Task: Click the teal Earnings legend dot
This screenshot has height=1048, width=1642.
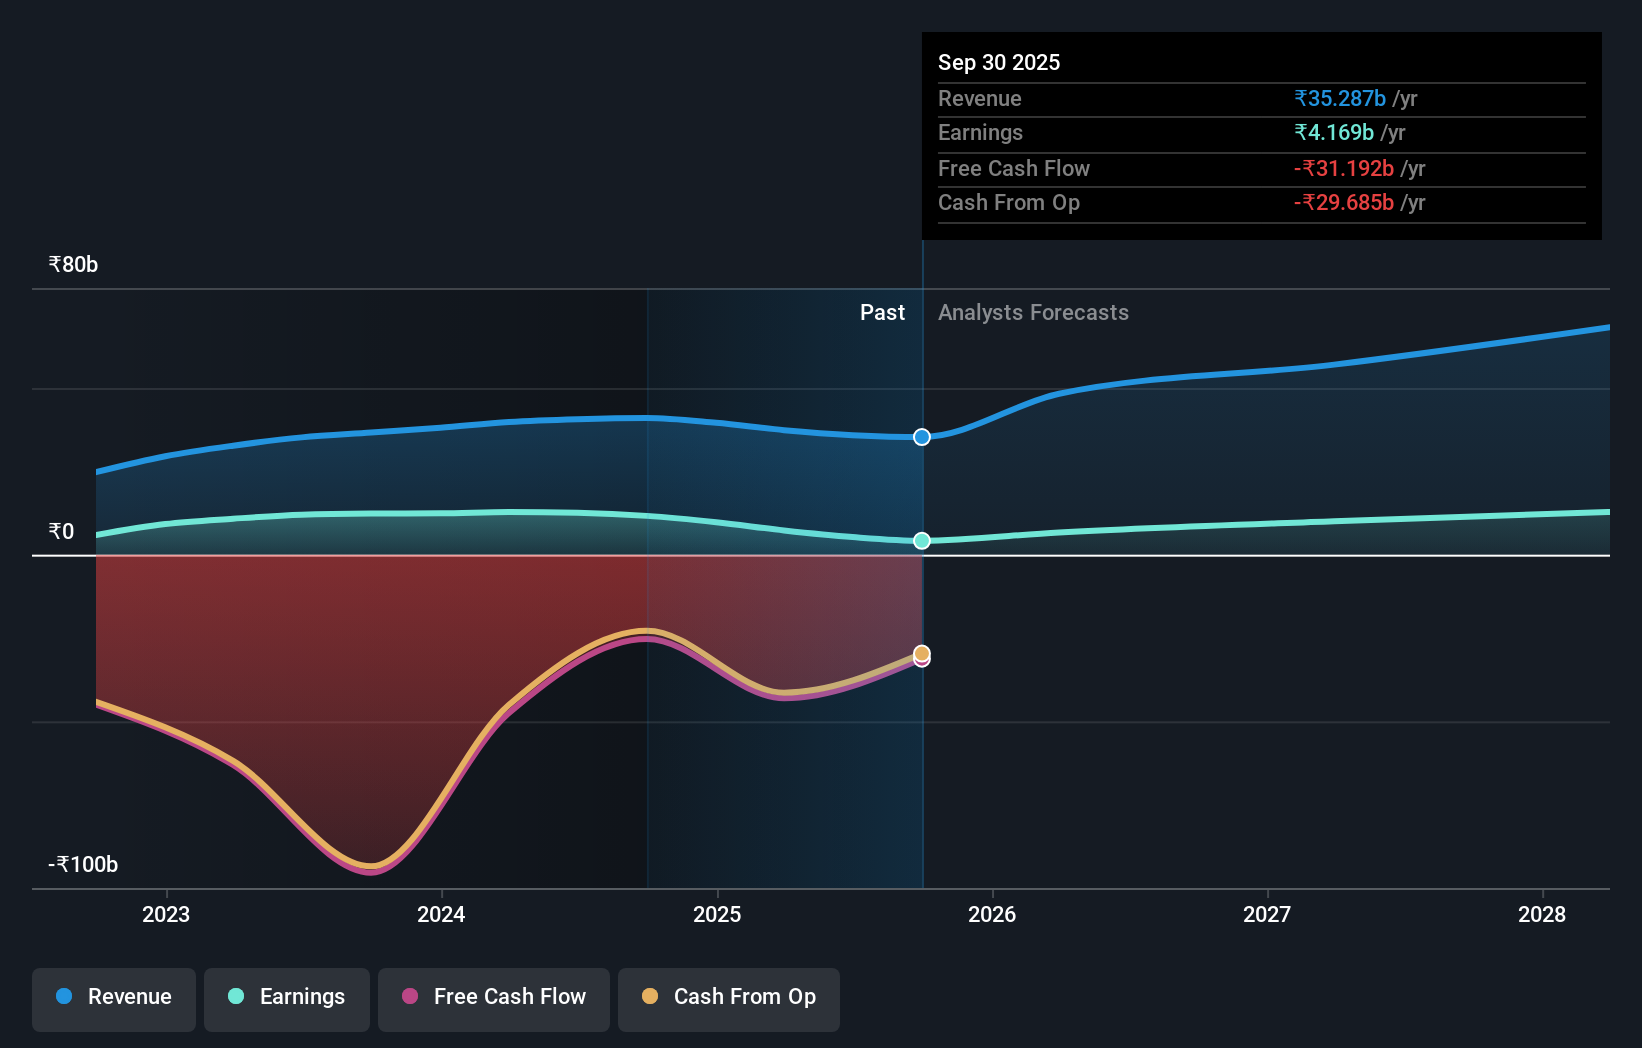Action: click(x=235, y=997)
